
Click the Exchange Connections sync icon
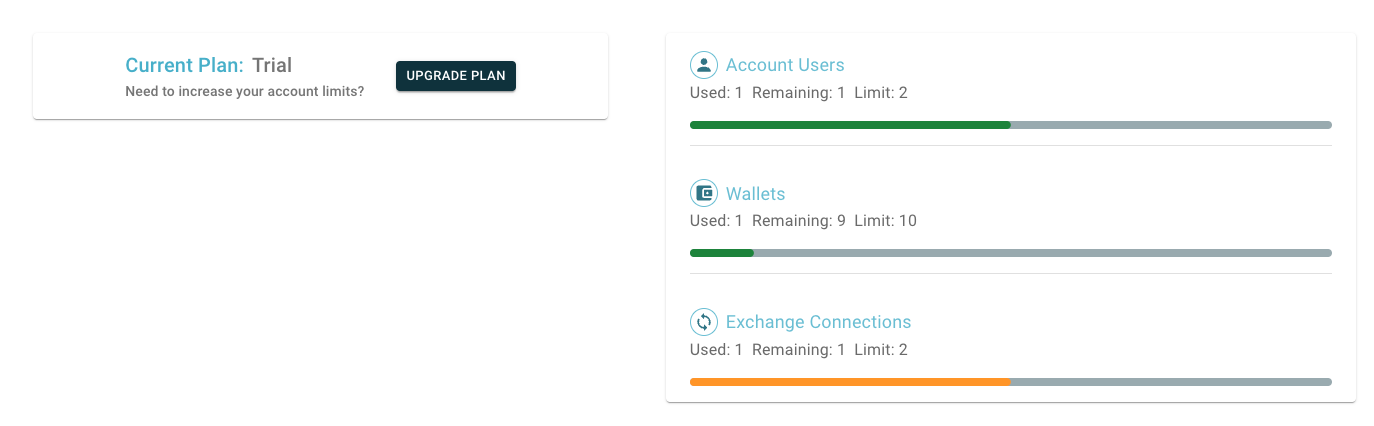click(x=704, y=321)
